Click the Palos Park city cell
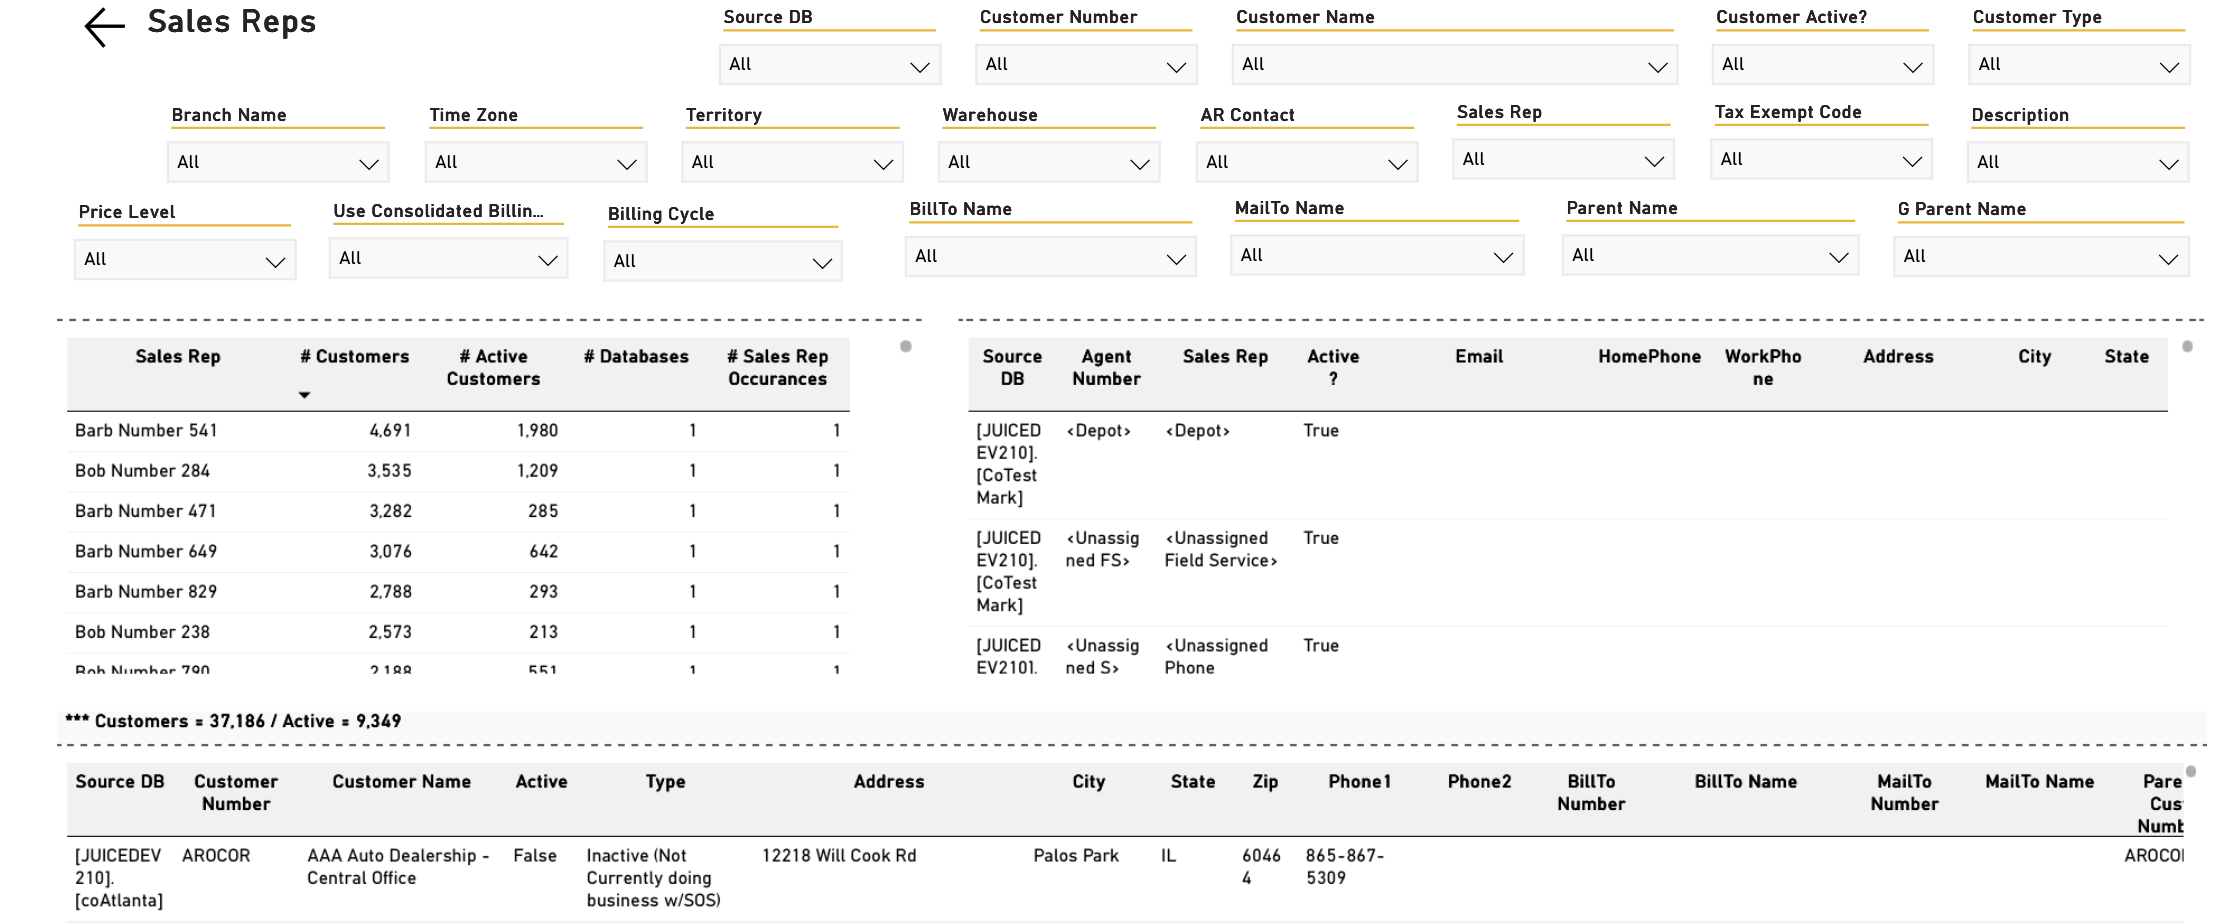 point(1076,856)
